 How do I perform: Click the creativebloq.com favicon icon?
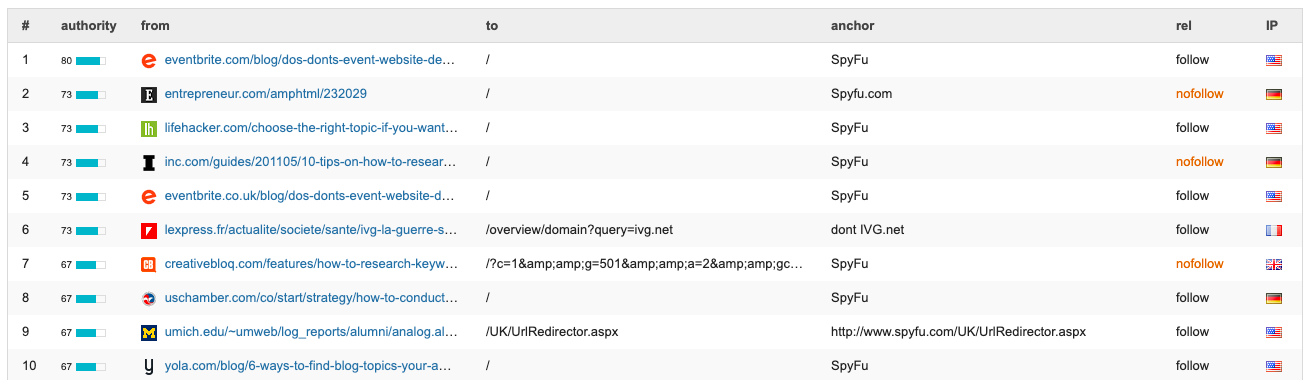point(149,264)
